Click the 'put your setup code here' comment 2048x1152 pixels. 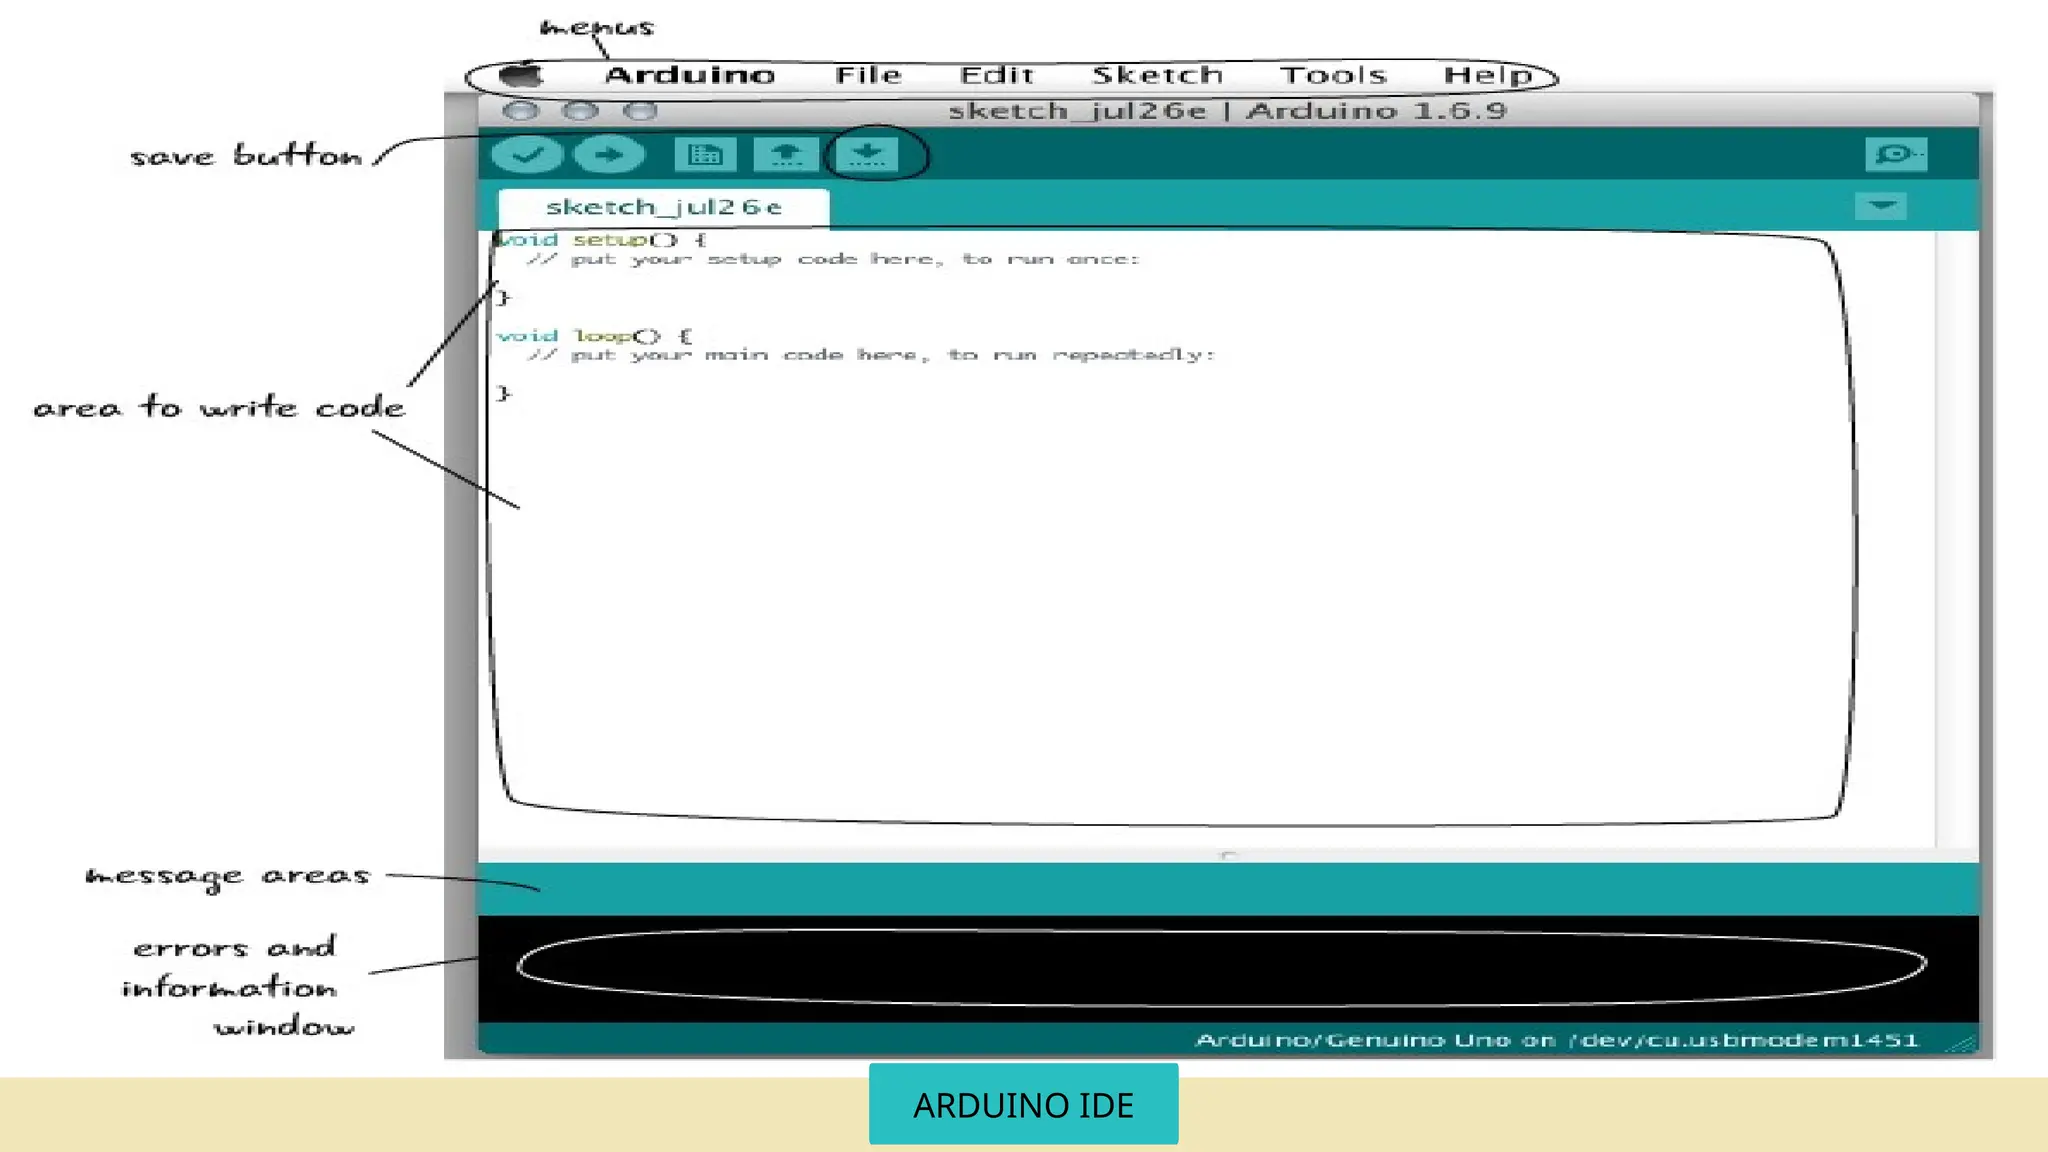tap(834, 259)
